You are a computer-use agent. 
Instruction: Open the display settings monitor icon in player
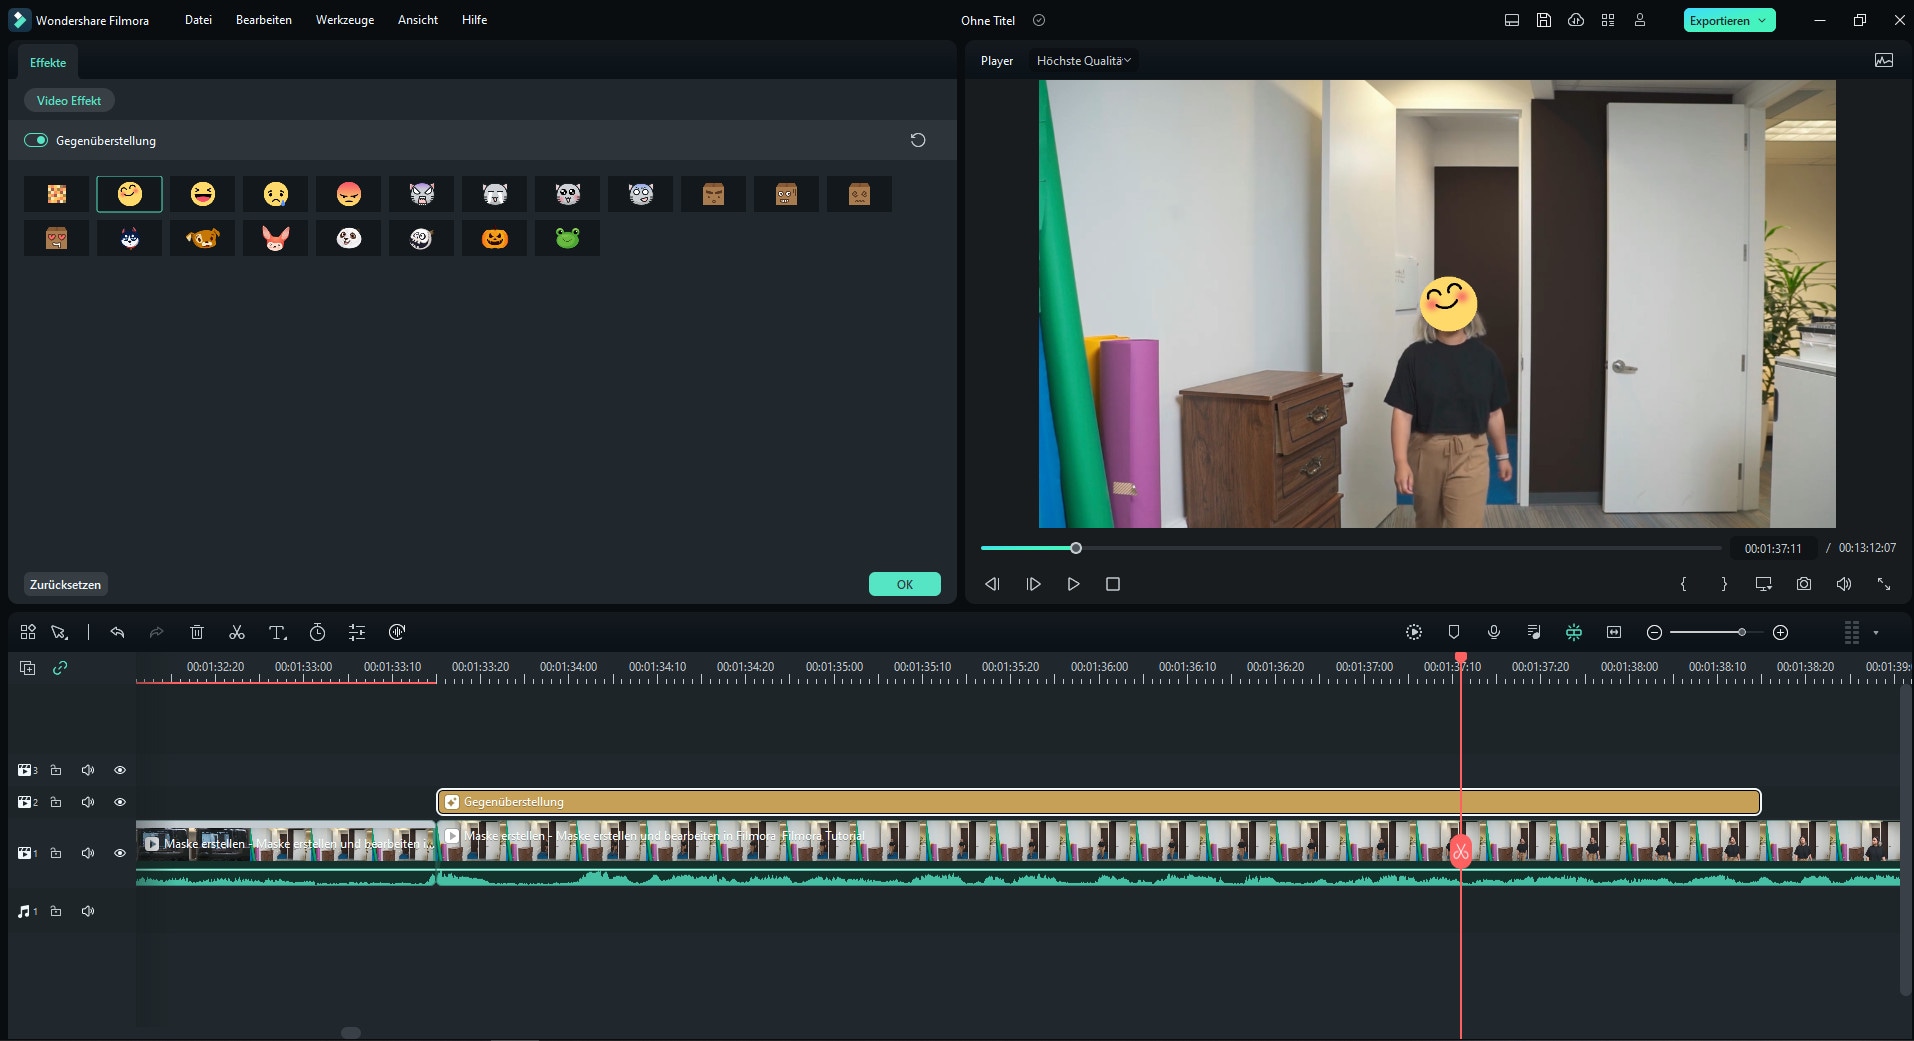click(x=1764, y=584)
